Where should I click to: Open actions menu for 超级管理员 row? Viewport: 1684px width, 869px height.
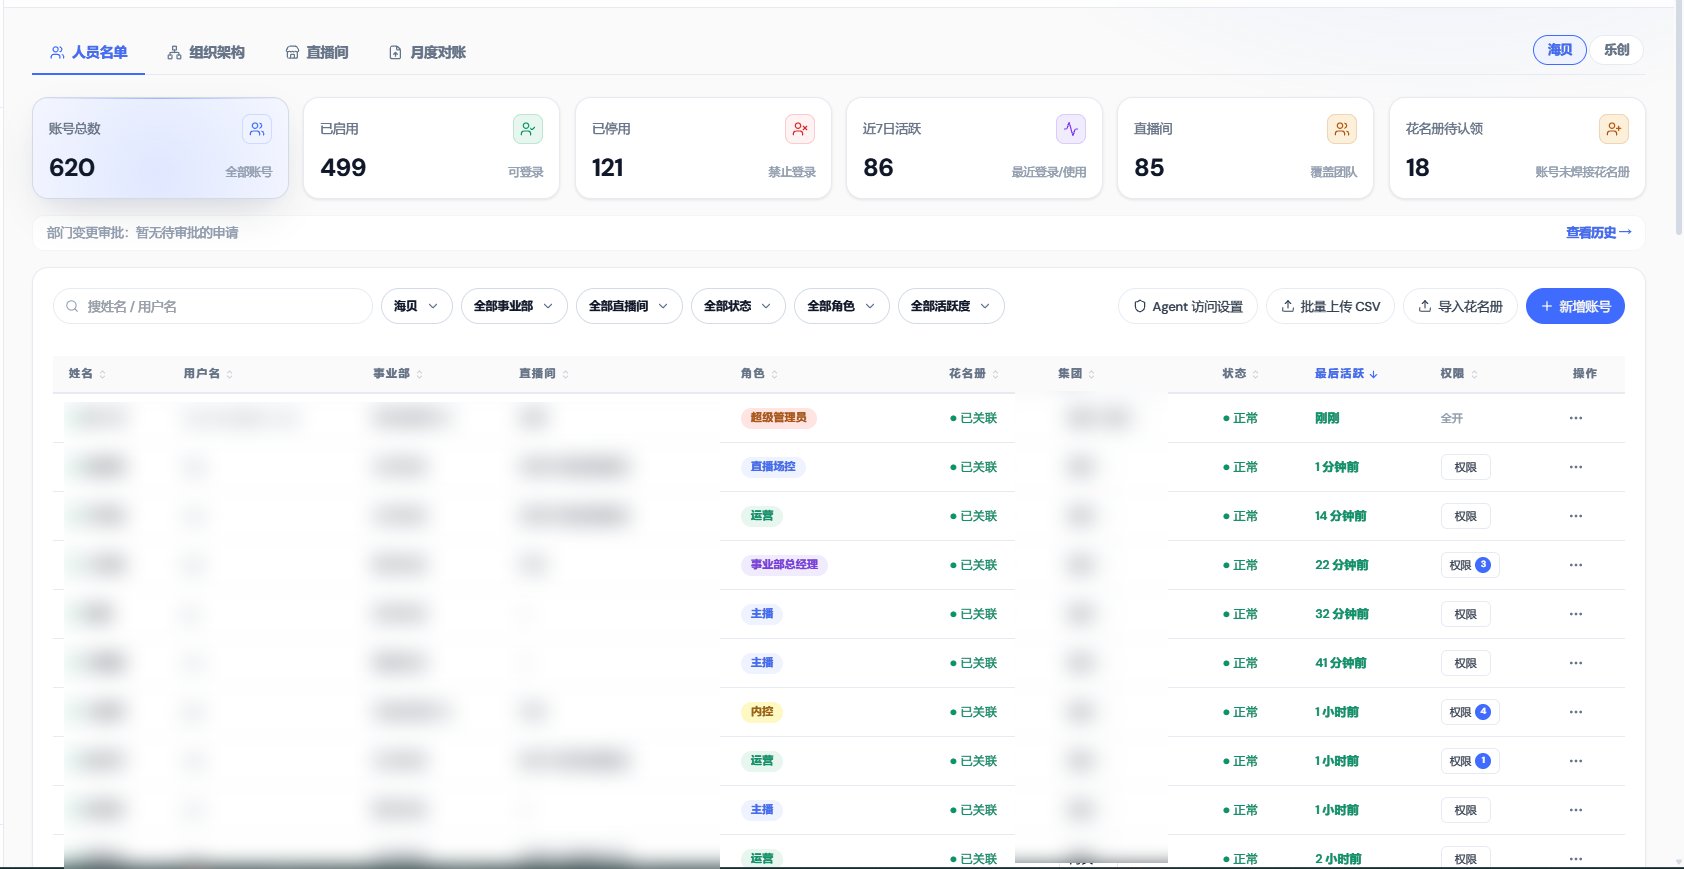click(1576, 418)
